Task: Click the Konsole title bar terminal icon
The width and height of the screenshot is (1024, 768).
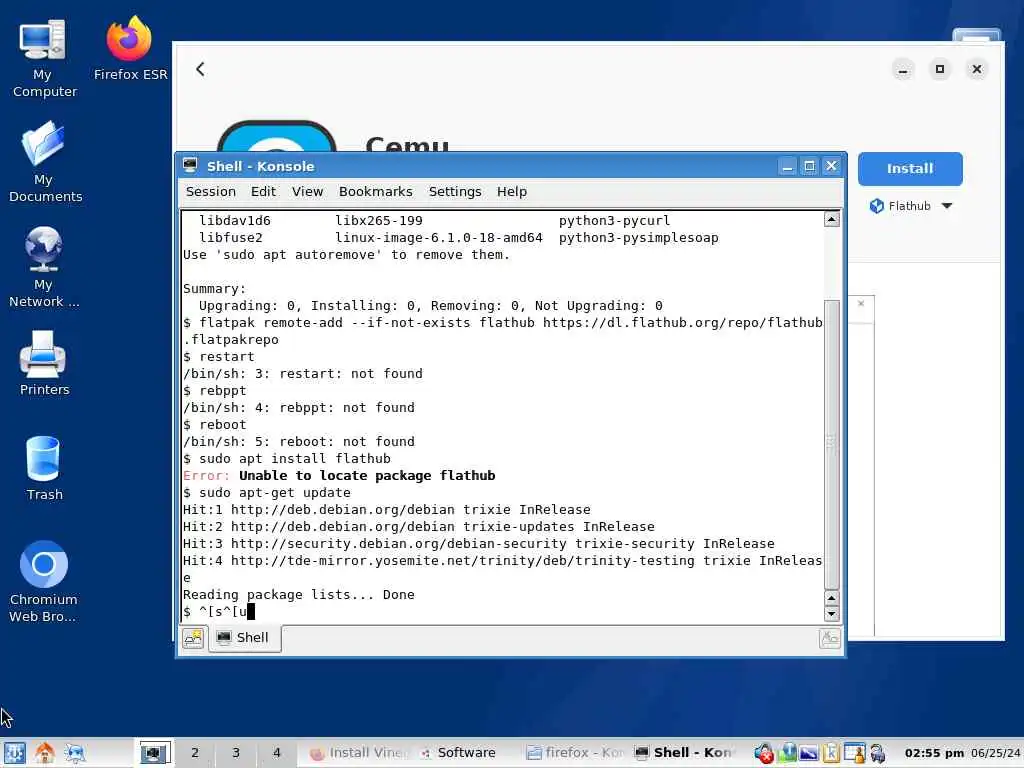Action: (x=190, y=166)
